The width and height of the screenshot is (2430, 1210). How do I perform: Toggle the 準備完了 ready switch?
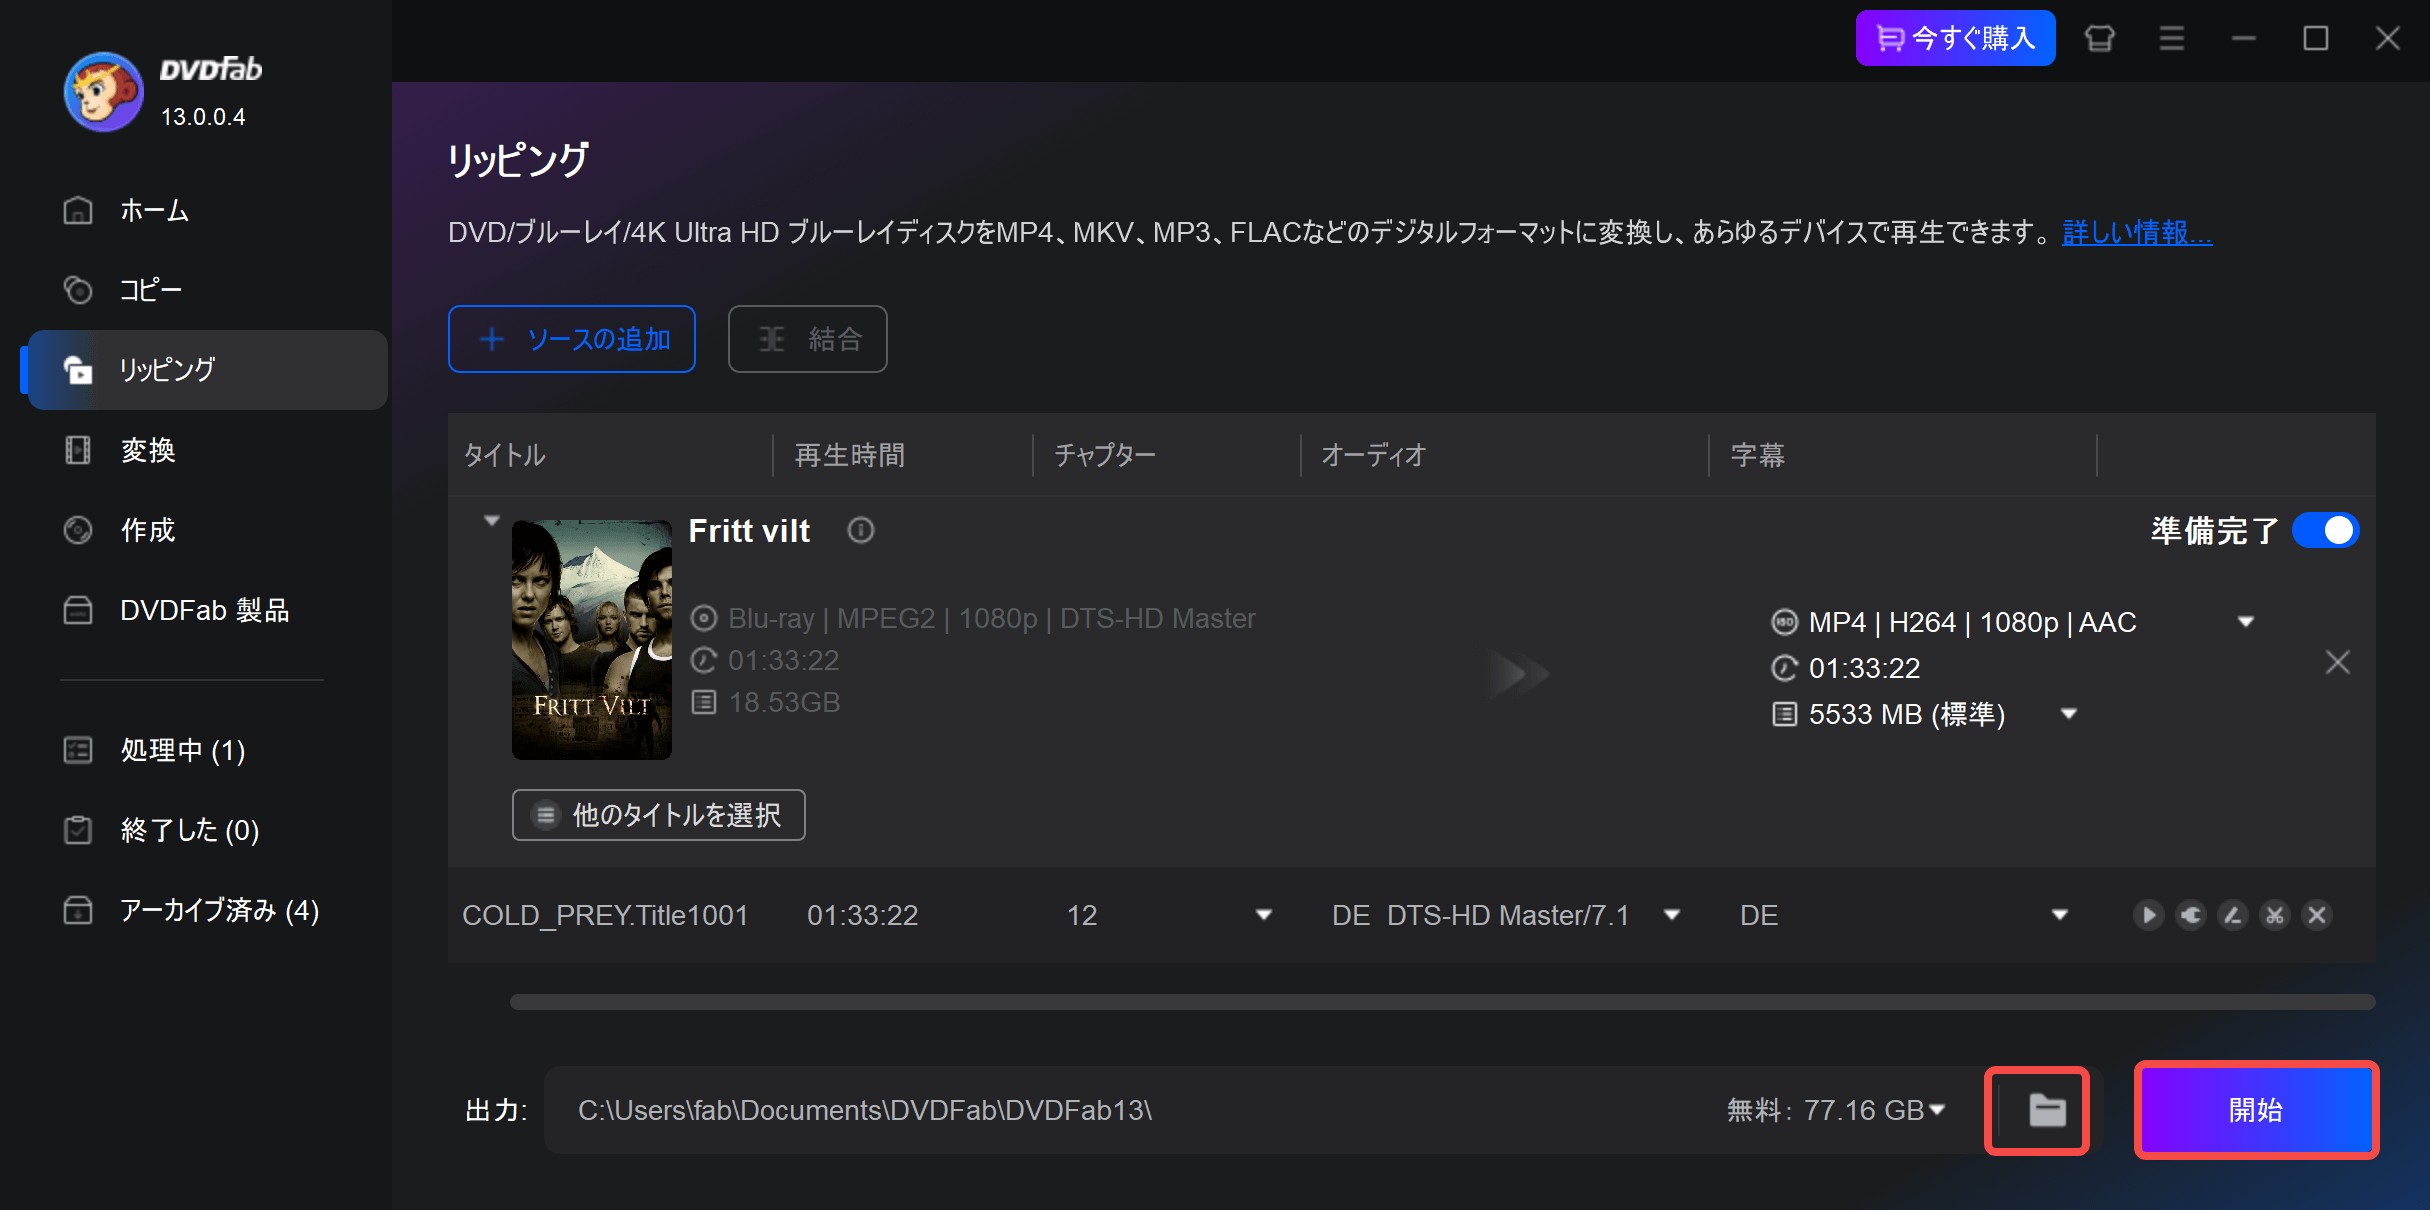click(2326, 530)
